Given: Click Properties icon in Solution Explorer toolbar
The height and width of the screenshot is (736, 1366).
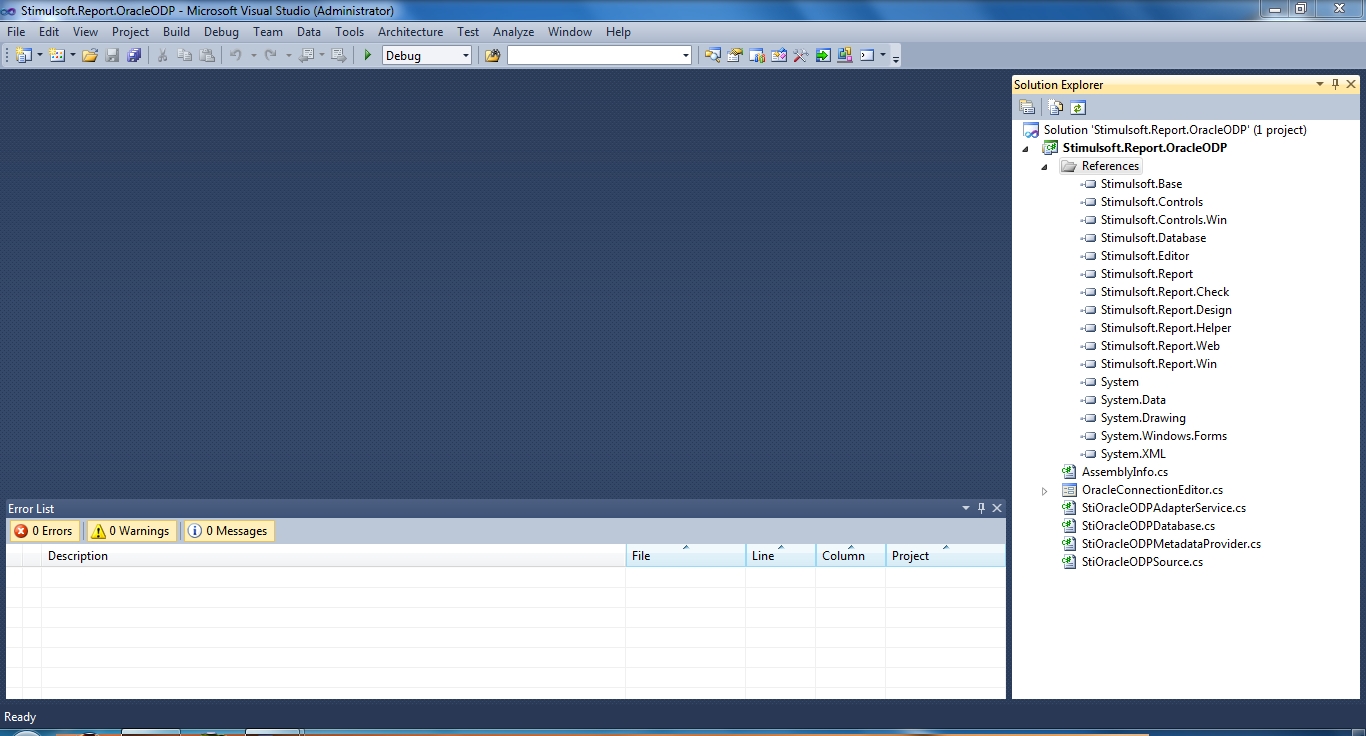Looking at the screenshot, I should coord(1027,108).
